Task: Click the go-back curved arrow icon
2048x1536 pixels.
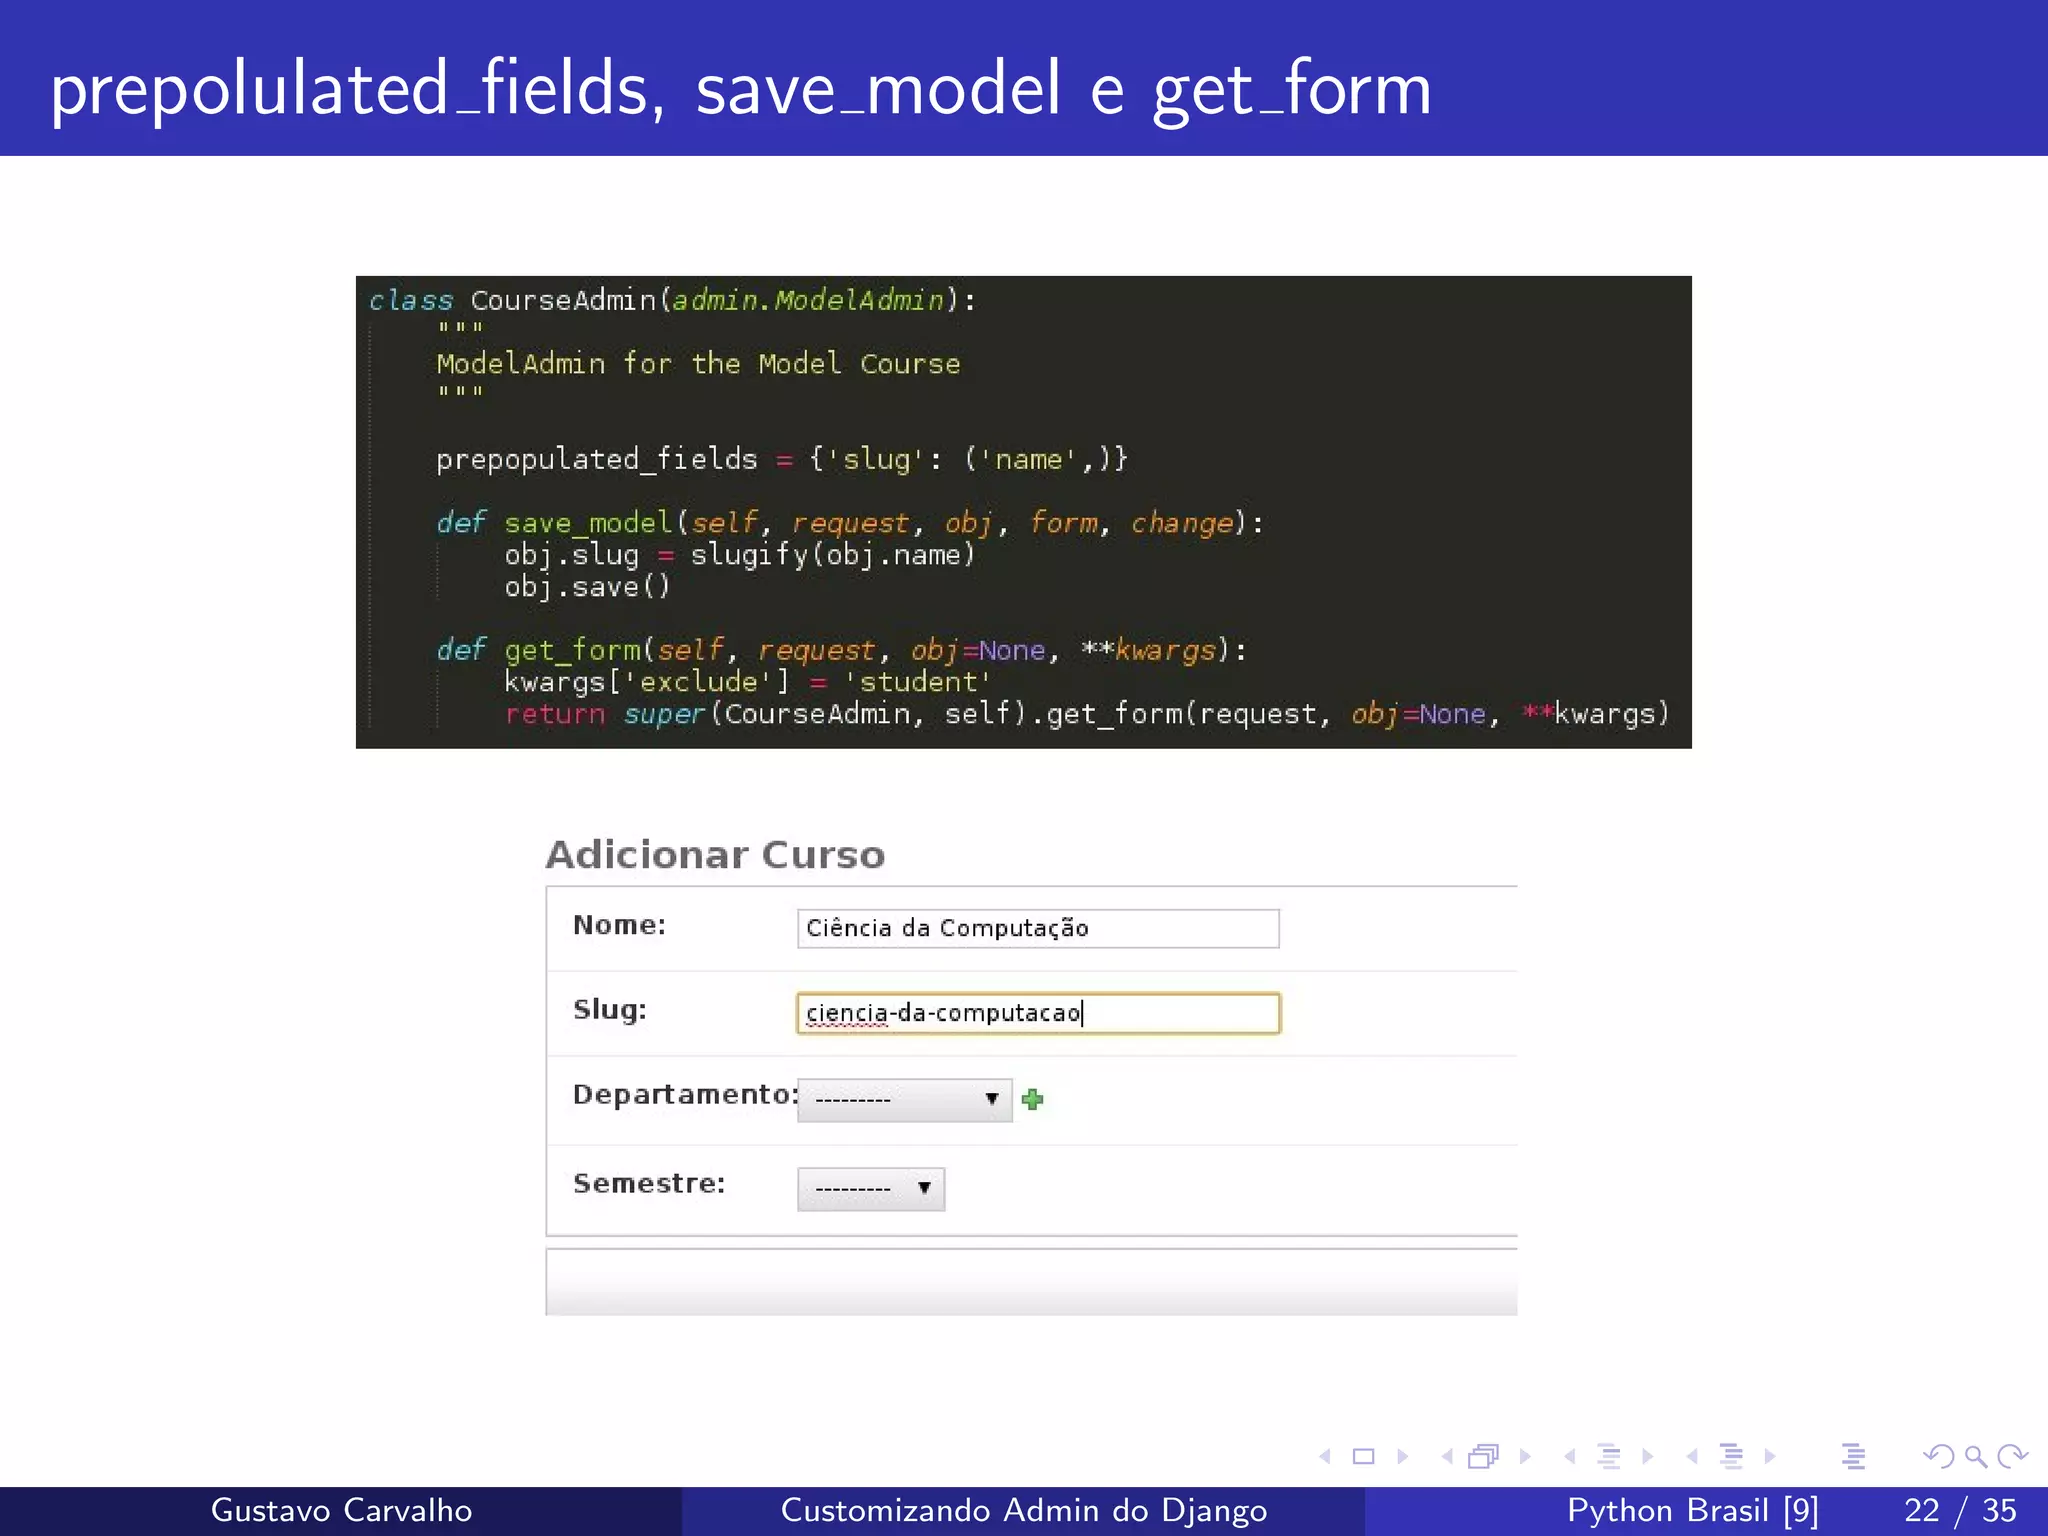Action: click(x=1939, y=1456)
